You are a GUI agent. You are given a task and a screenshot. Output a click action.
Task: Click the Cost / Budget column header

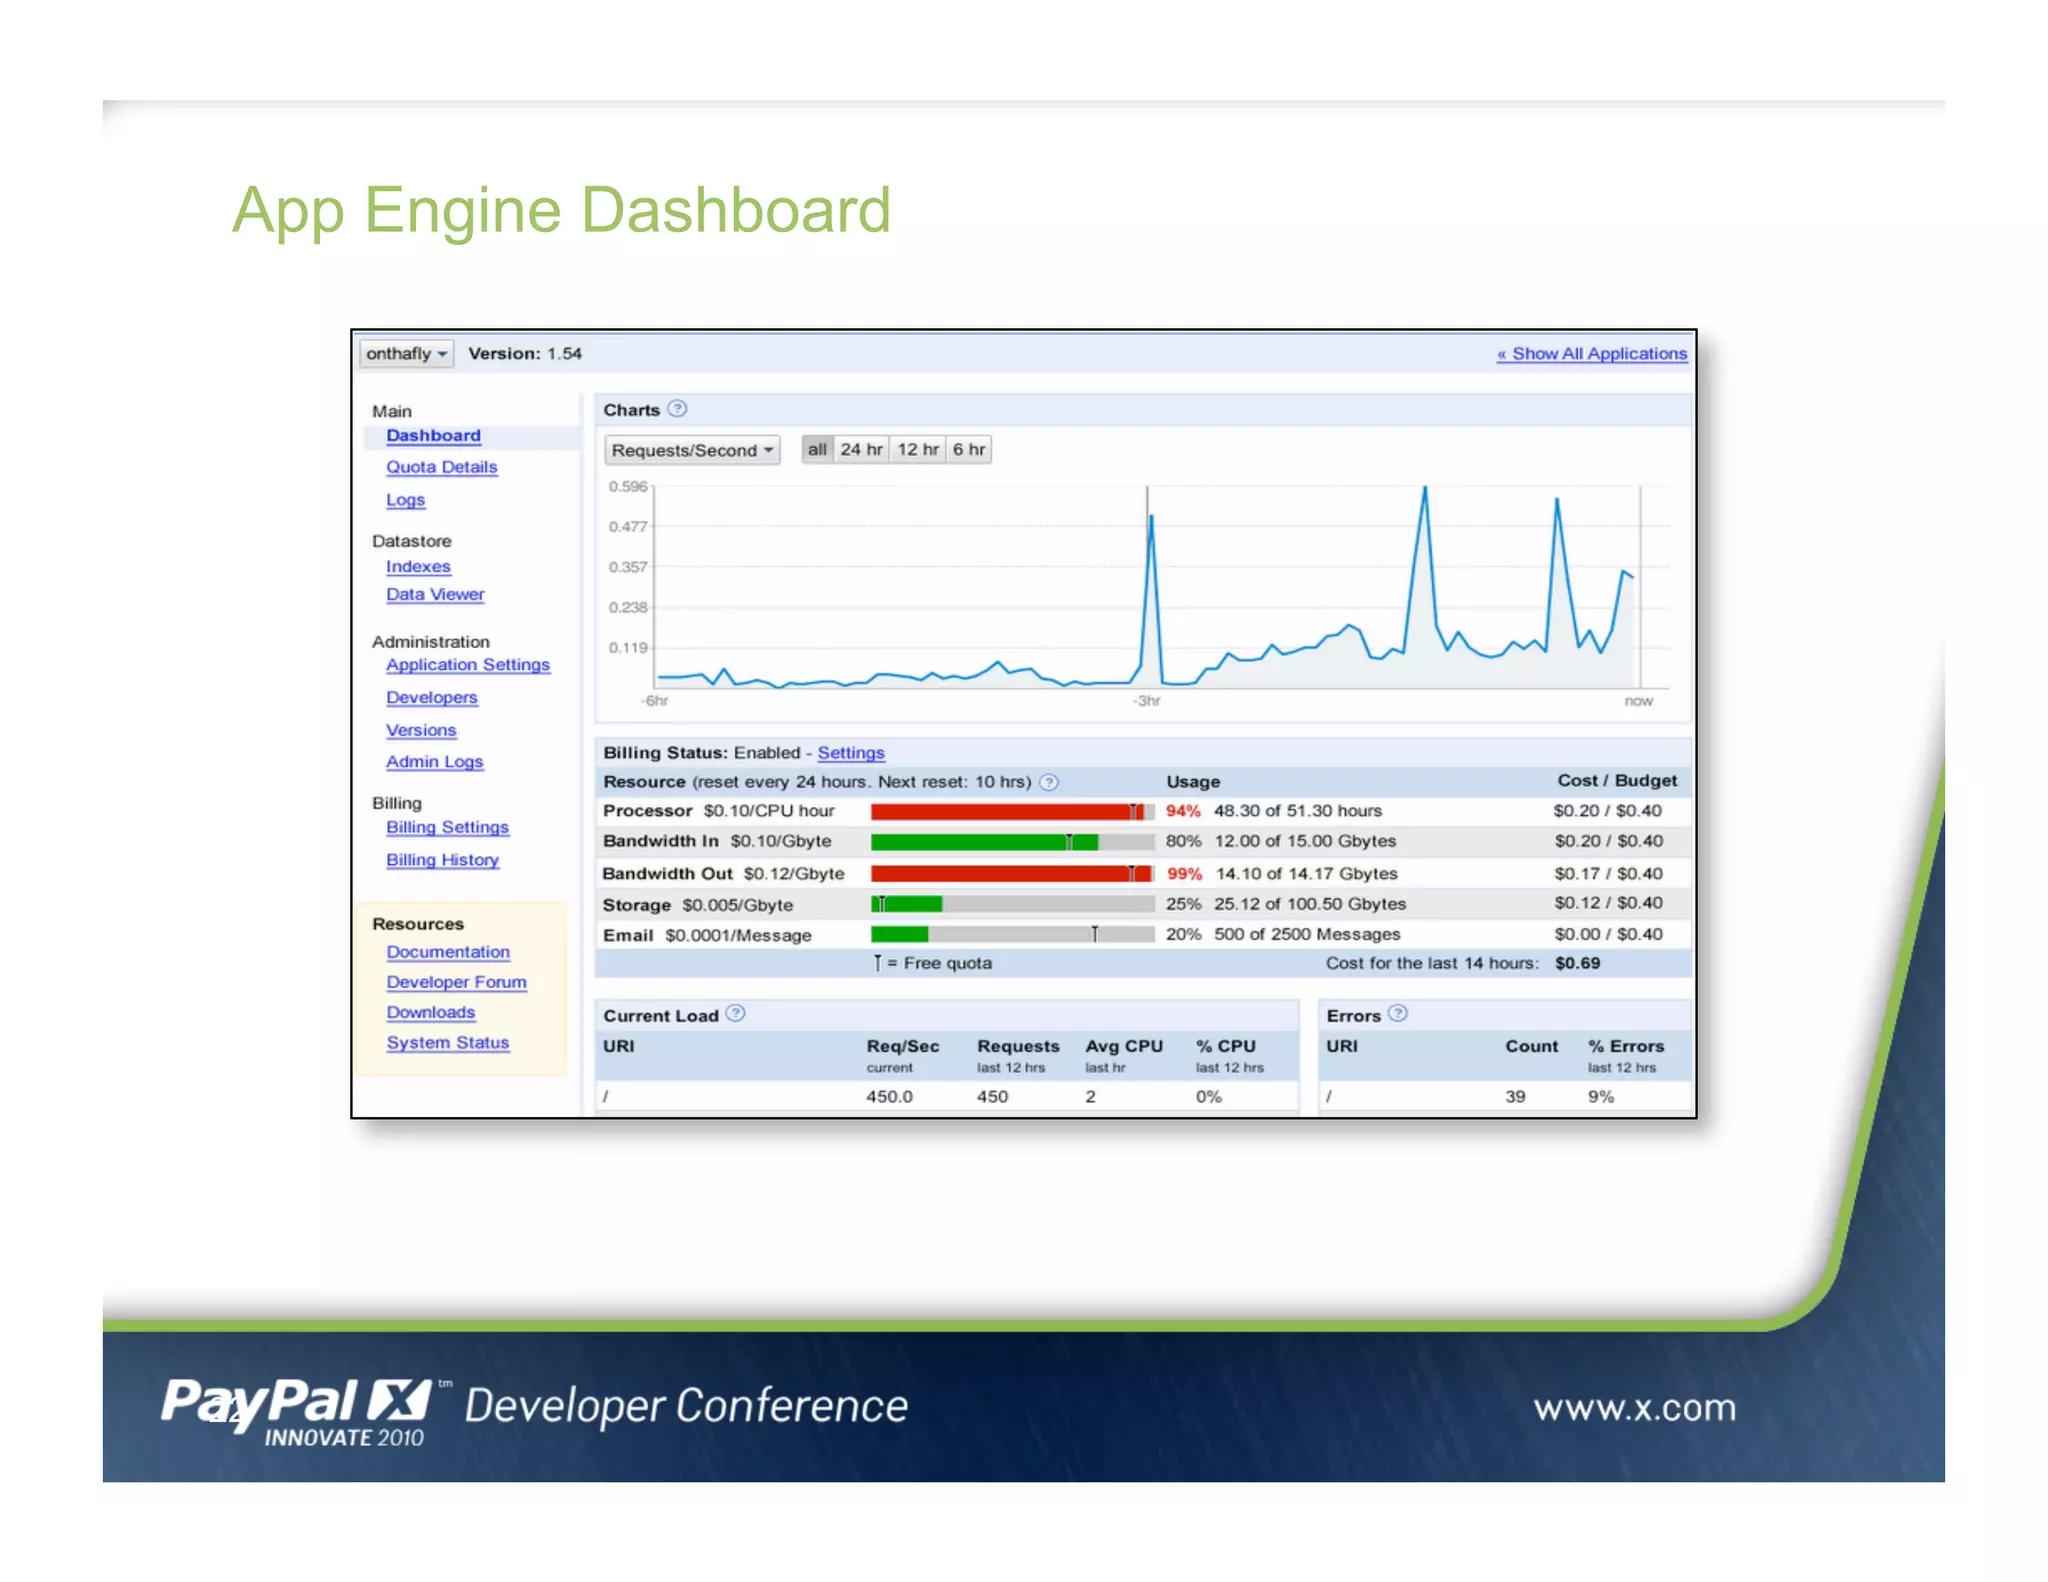[x=1617, y=780]
